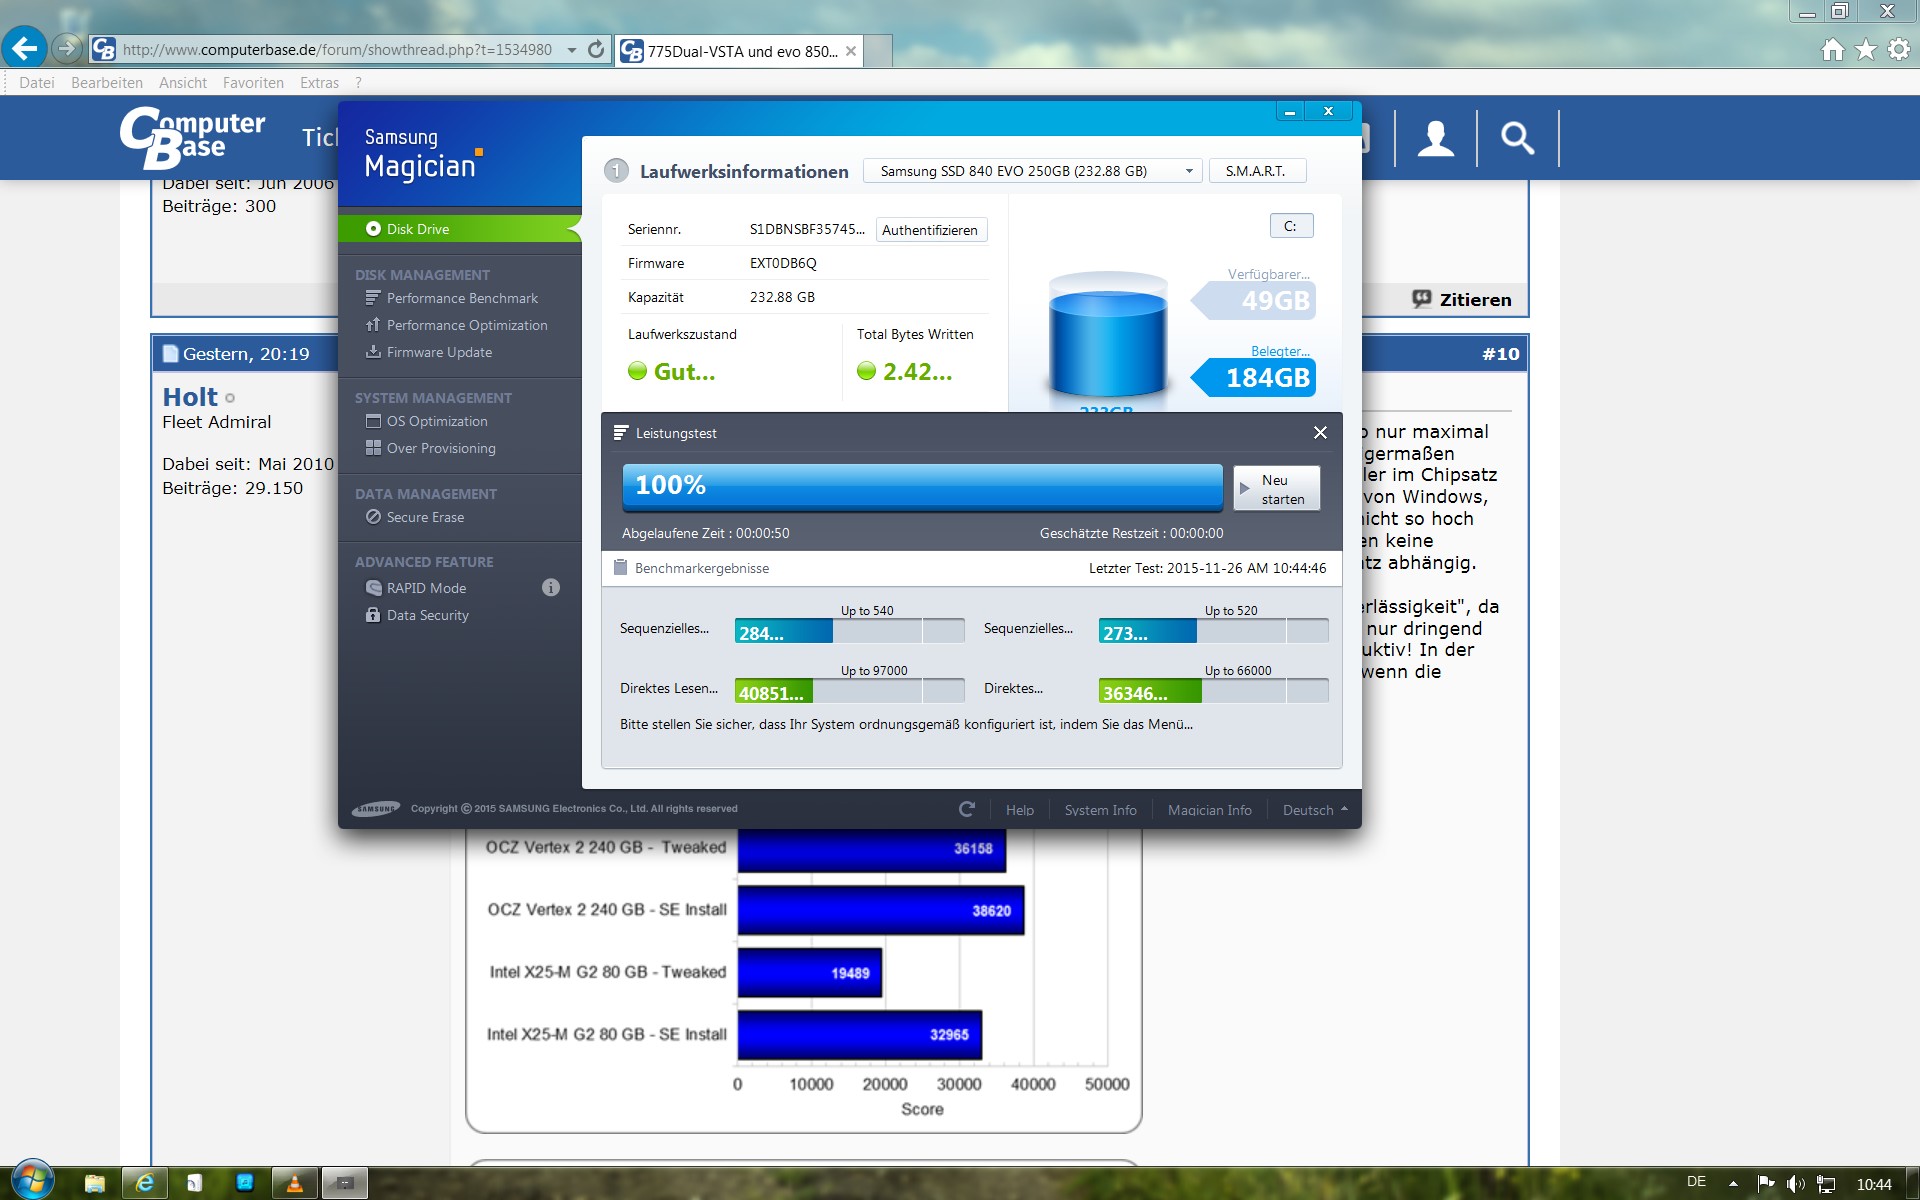1920x1200 pixels.
Task: Click the RAPID Mode info icon
Action: (551, 588)
